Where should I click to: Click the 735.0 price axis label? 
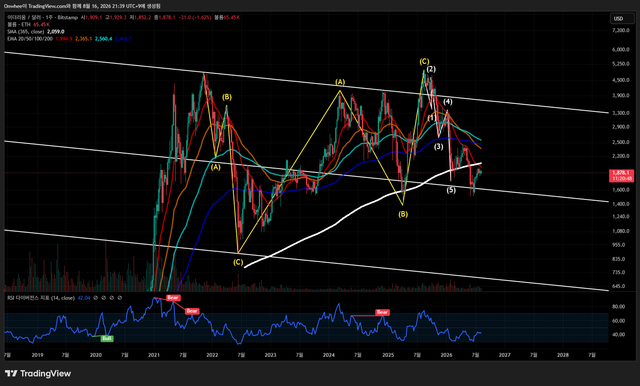point(618,272)
